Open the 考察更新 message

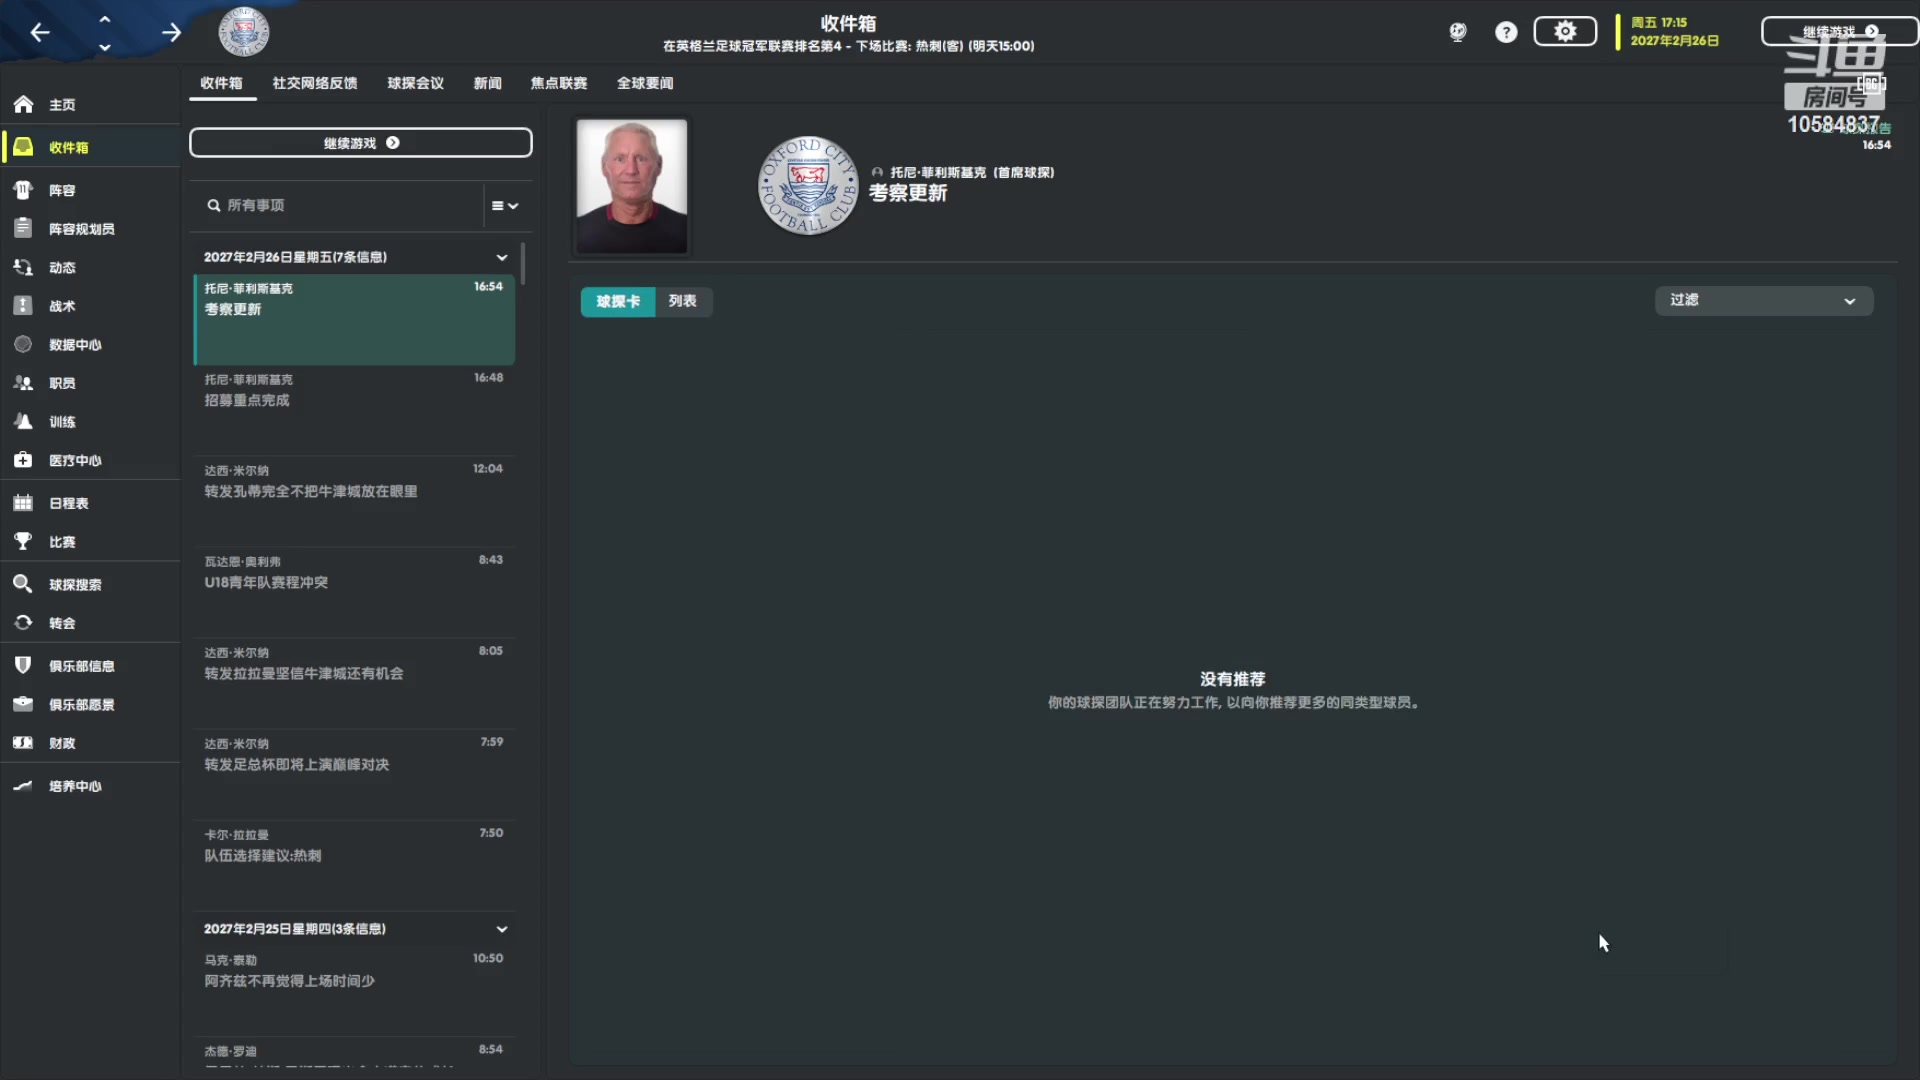(x=355, y=319)
